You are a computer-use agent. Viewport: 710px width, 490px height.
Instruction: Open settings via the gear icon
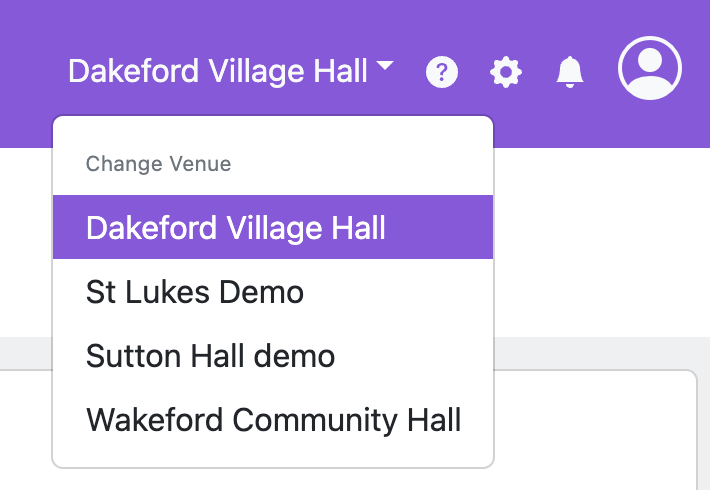[x=506, y=72]
